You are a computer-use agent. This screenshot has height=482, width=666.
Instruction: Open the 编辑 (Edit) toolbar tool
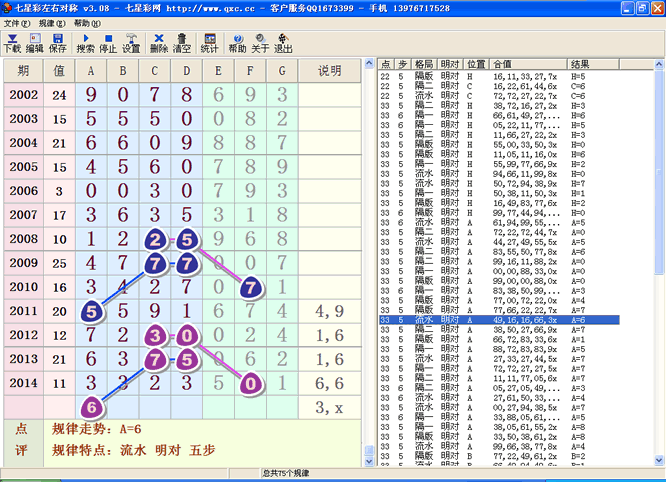(x=35, y=43)
